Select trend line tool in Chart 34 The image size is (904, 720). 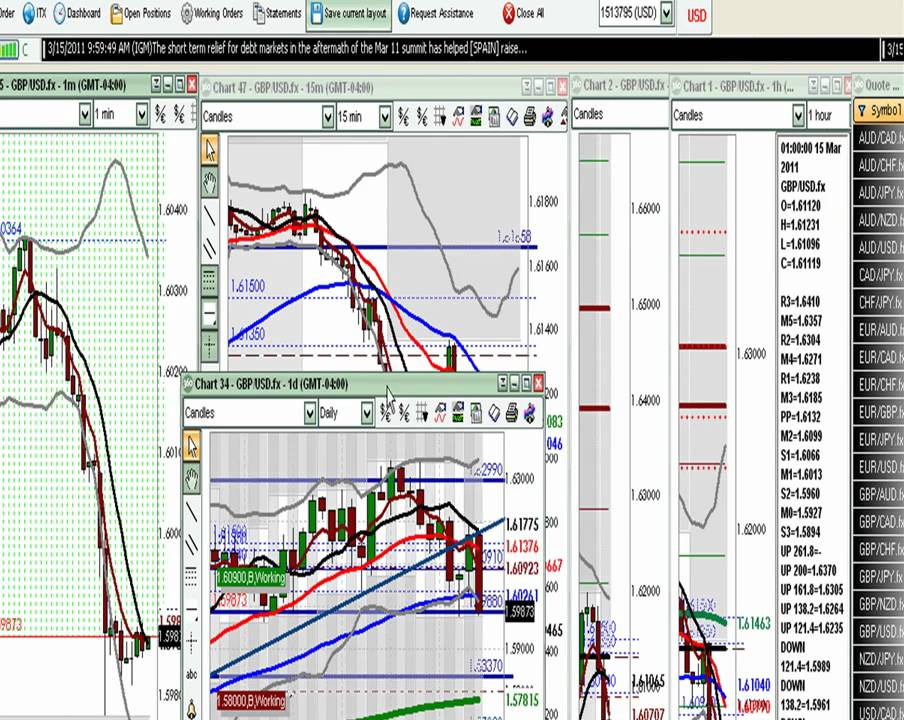coord(191,511)
